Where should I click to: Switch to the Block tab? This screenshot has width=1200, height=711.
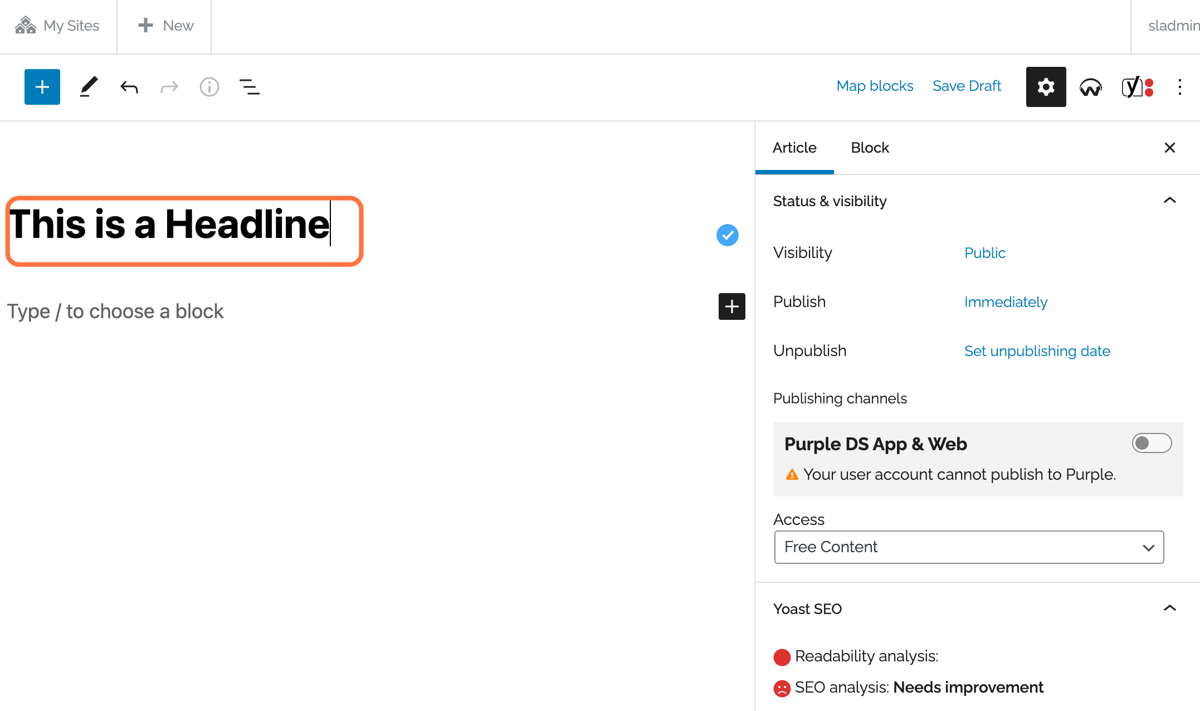pos(870,148)
